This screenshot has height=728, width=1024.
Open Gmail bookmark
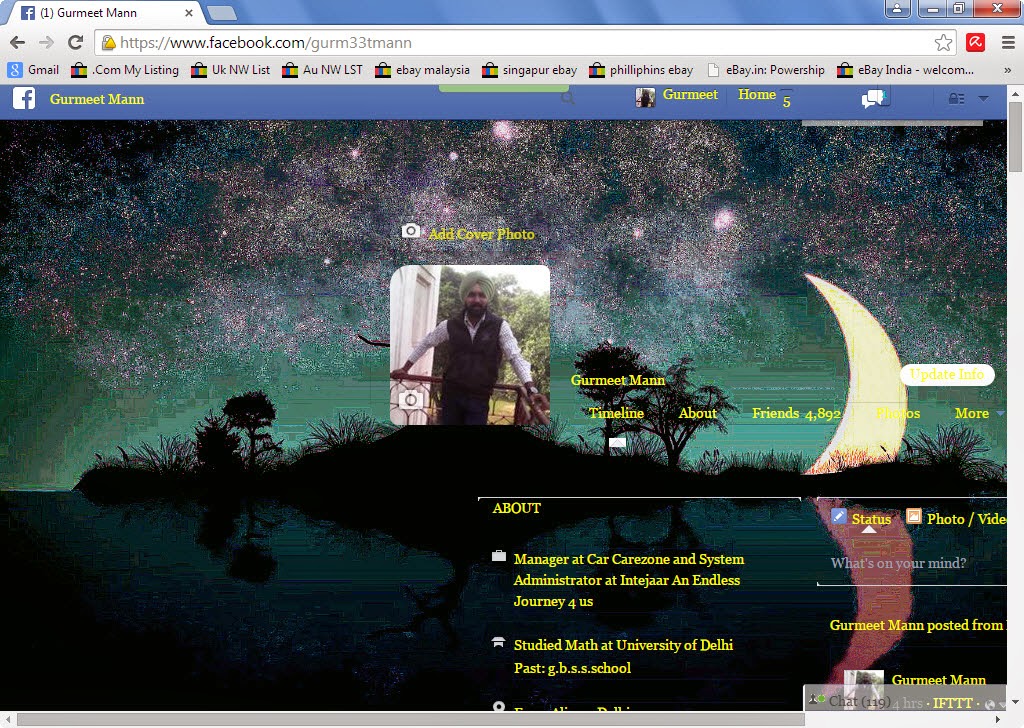(x=34, y=70)
